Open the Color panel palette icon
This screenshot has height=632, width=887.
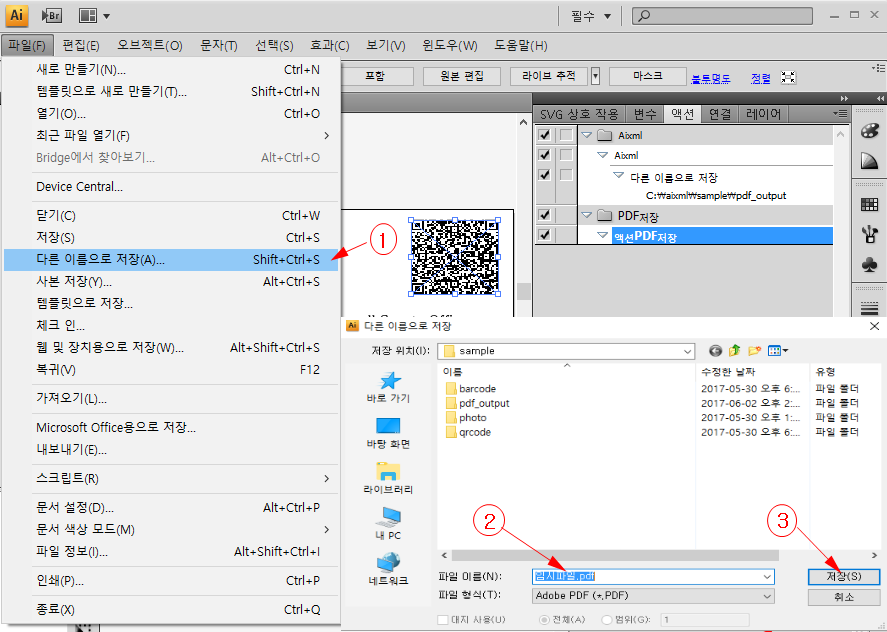(869, 132)
